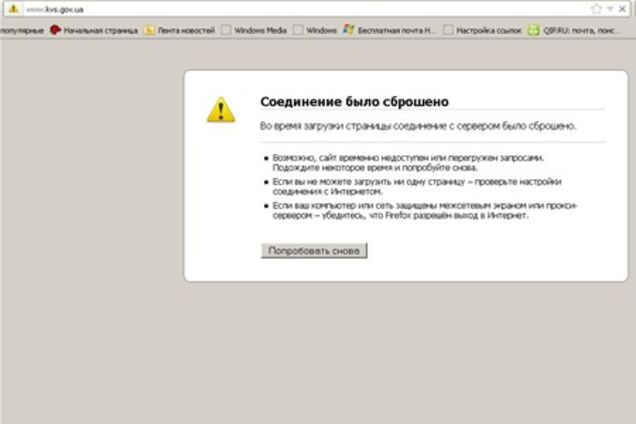This screenshot has height=424, width=636.
Task: Open the Лента новостей bookmark
Action: [x=179, y=30]
